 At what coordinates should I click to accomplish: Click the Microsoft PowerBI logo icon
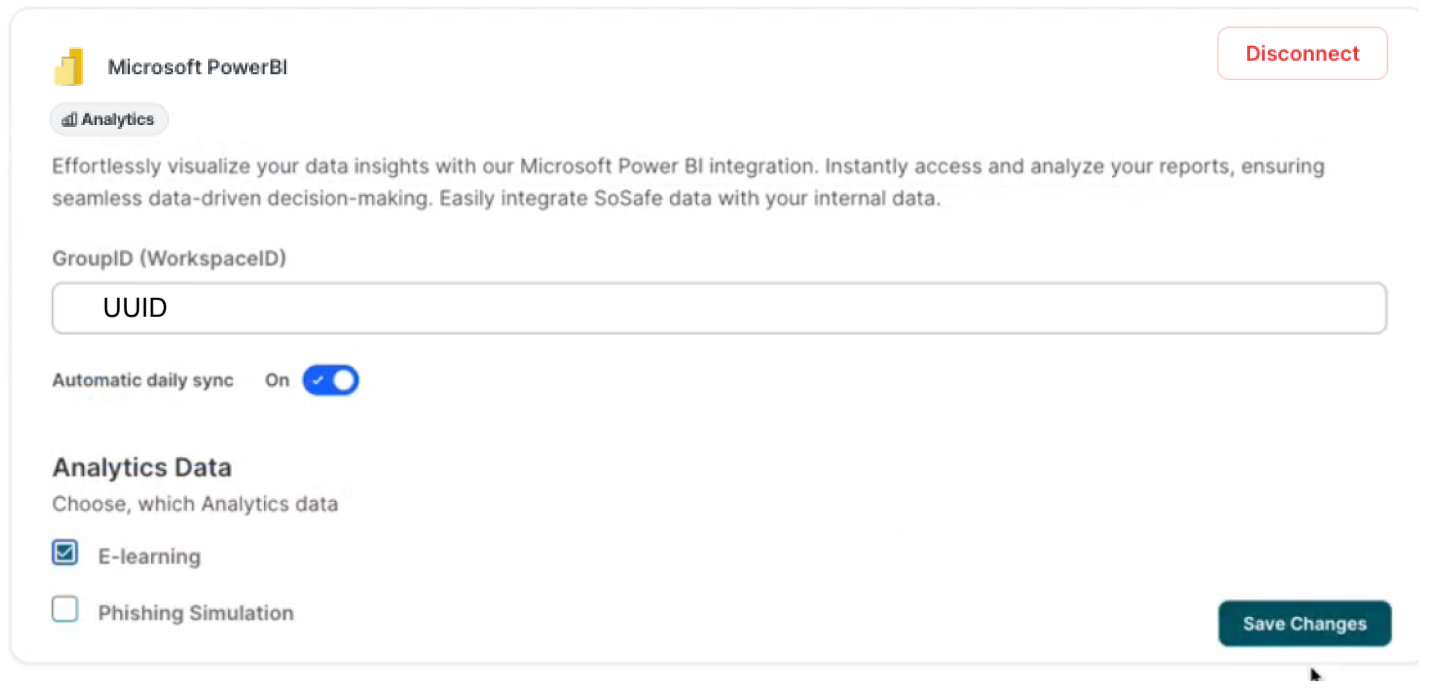[x=69, y=68]
